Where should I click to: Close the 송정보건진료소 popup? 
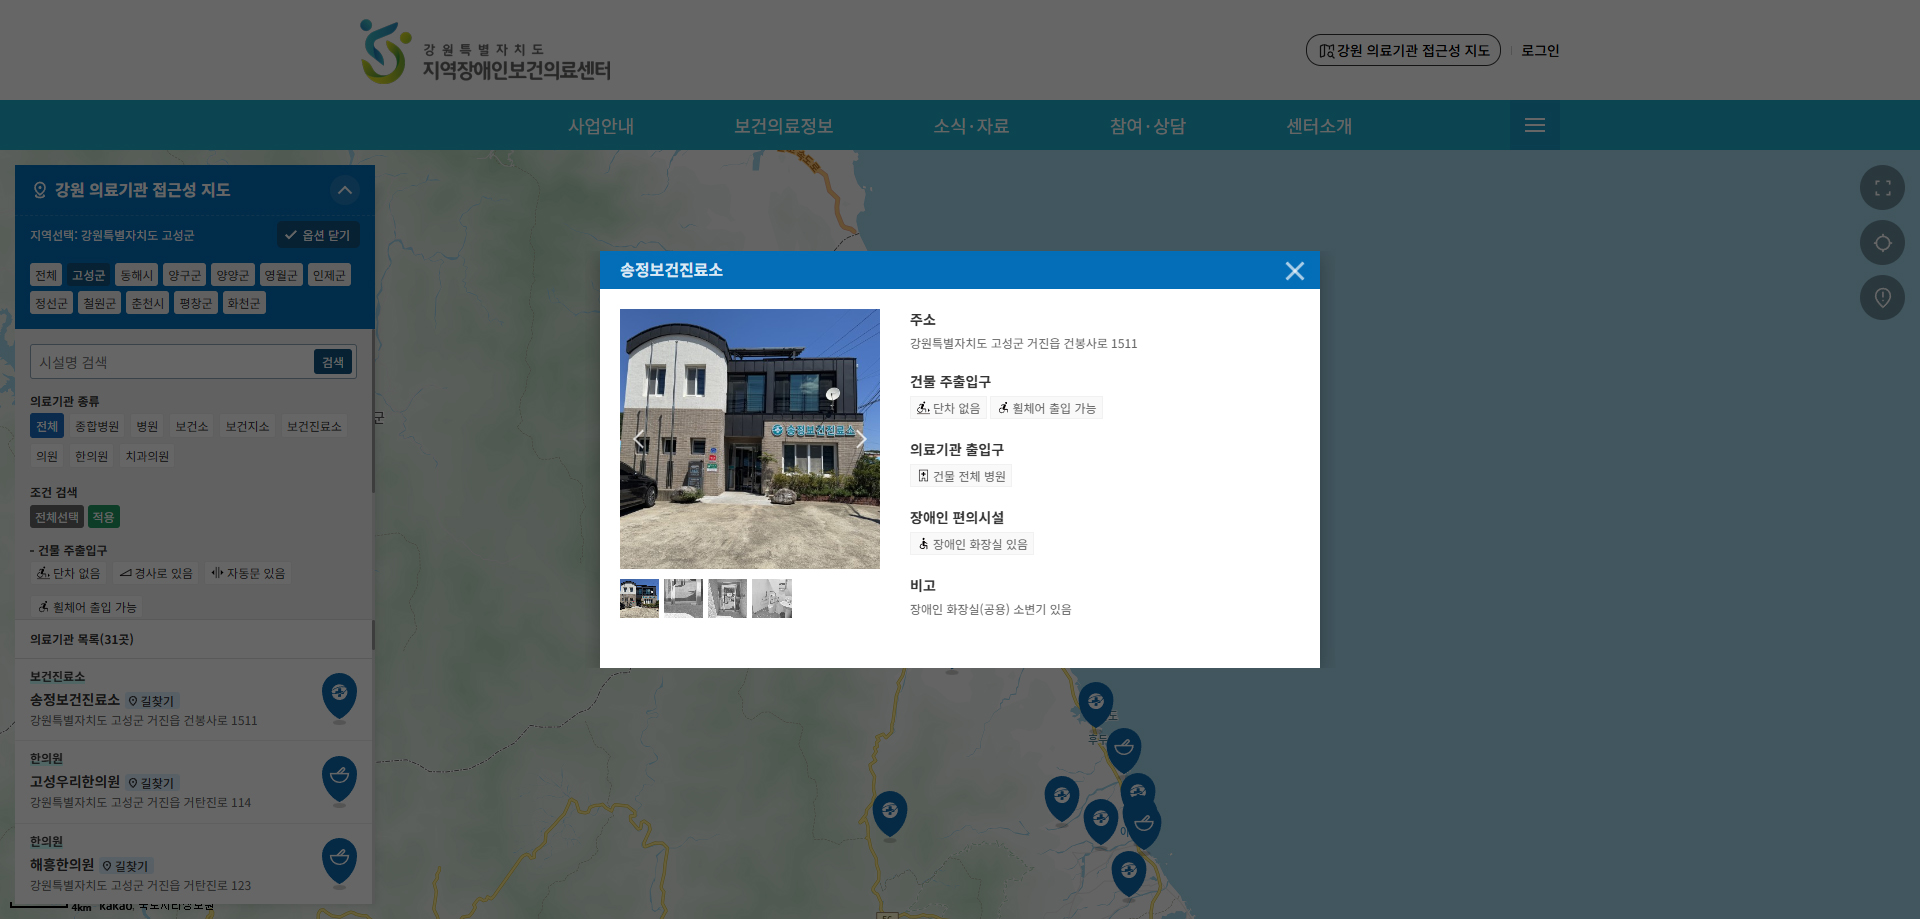tap(1294, 271)
